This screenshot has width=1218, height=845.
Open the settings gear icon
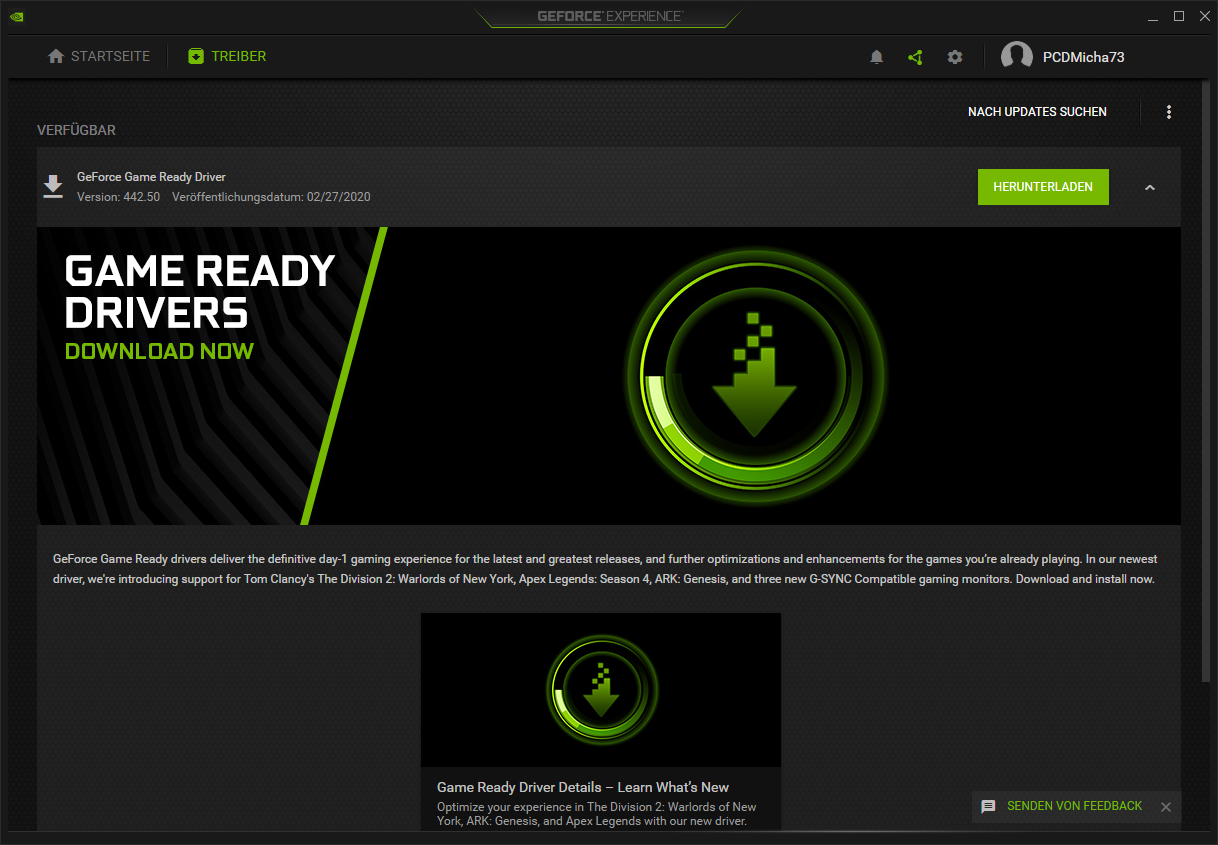point(955,57)
